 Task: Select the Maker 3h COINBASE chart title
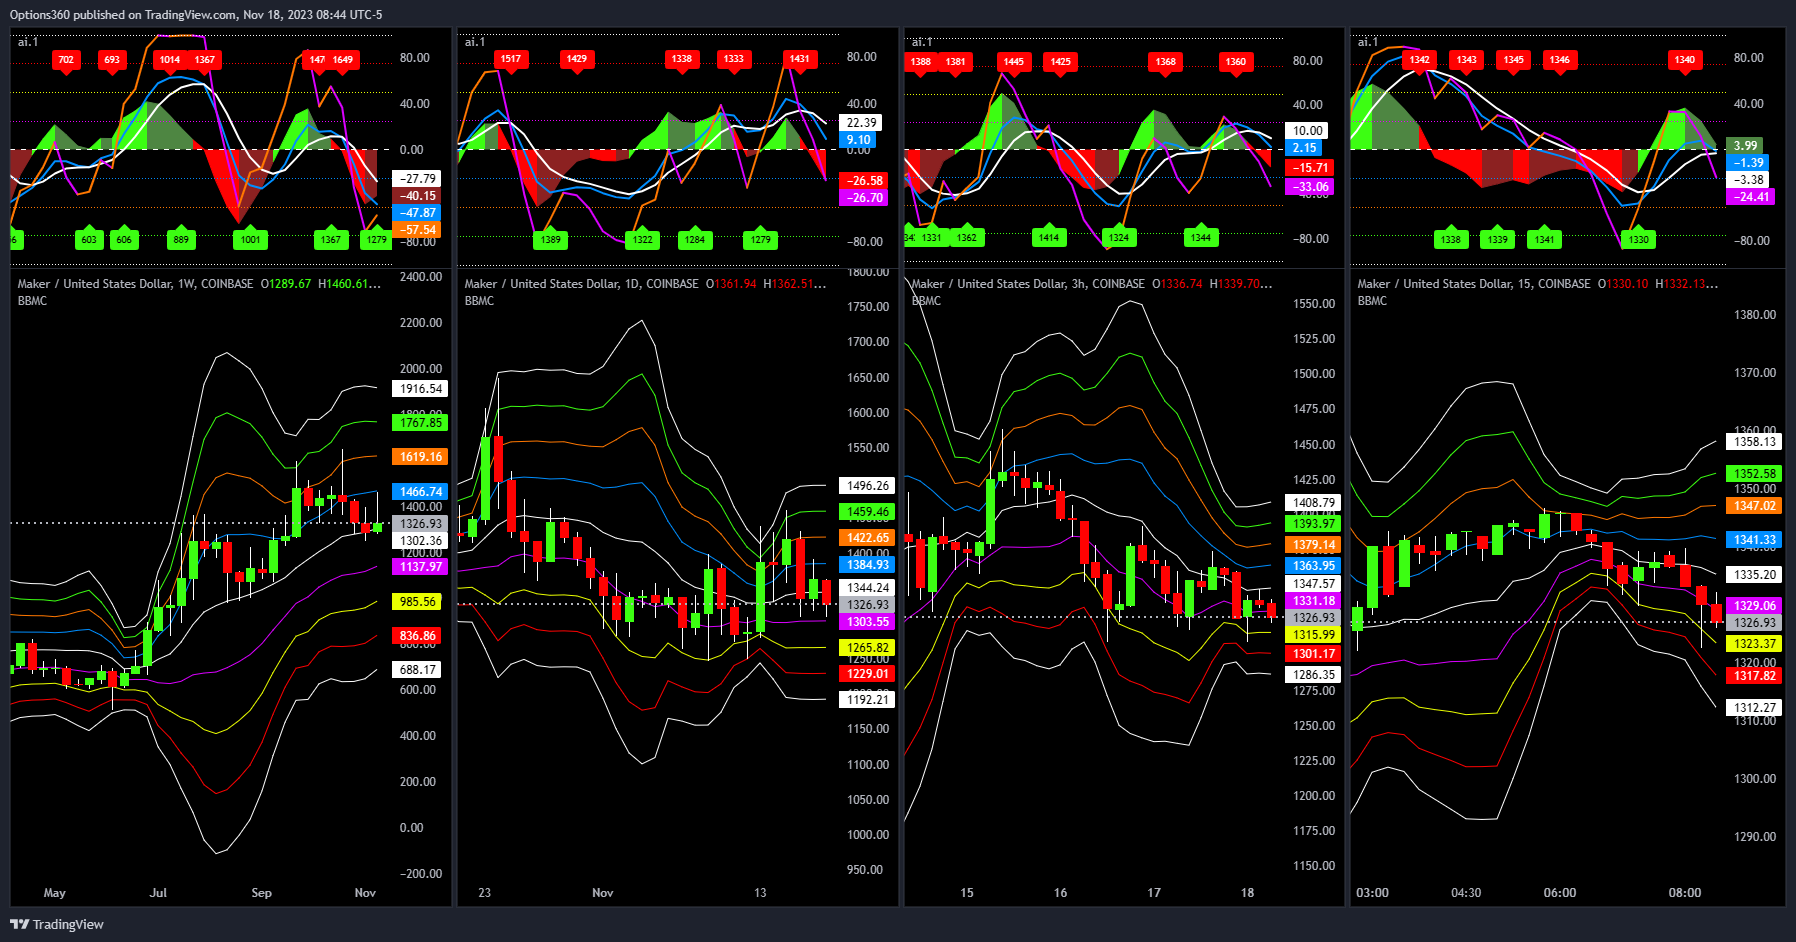point(1028,284)
